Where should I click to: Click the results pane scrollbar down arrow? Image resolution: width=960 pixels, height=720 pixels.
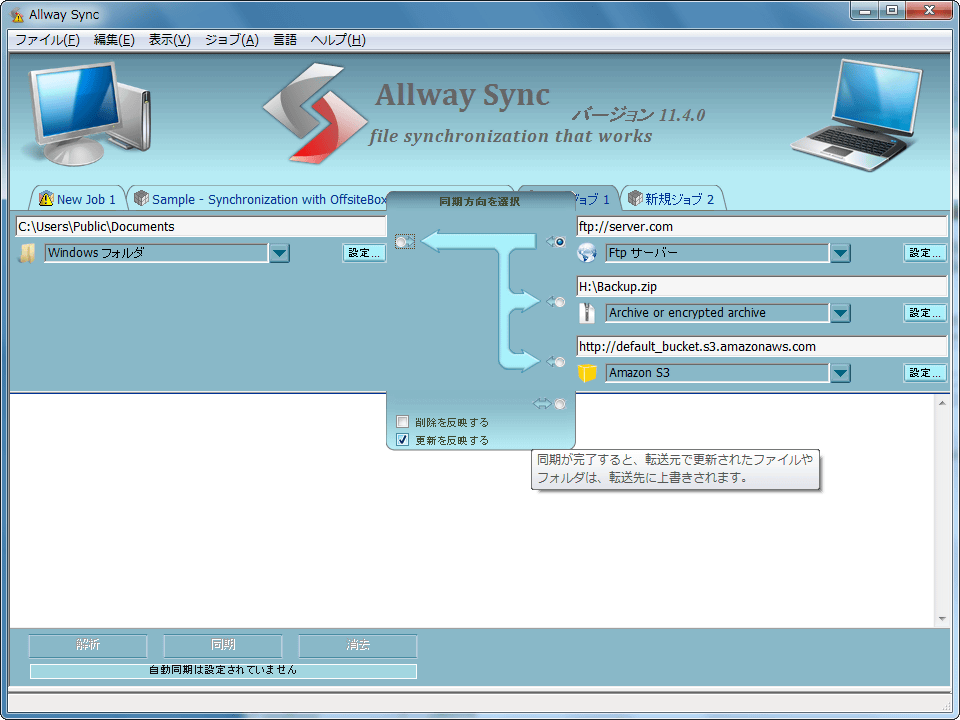click(942, 619)
